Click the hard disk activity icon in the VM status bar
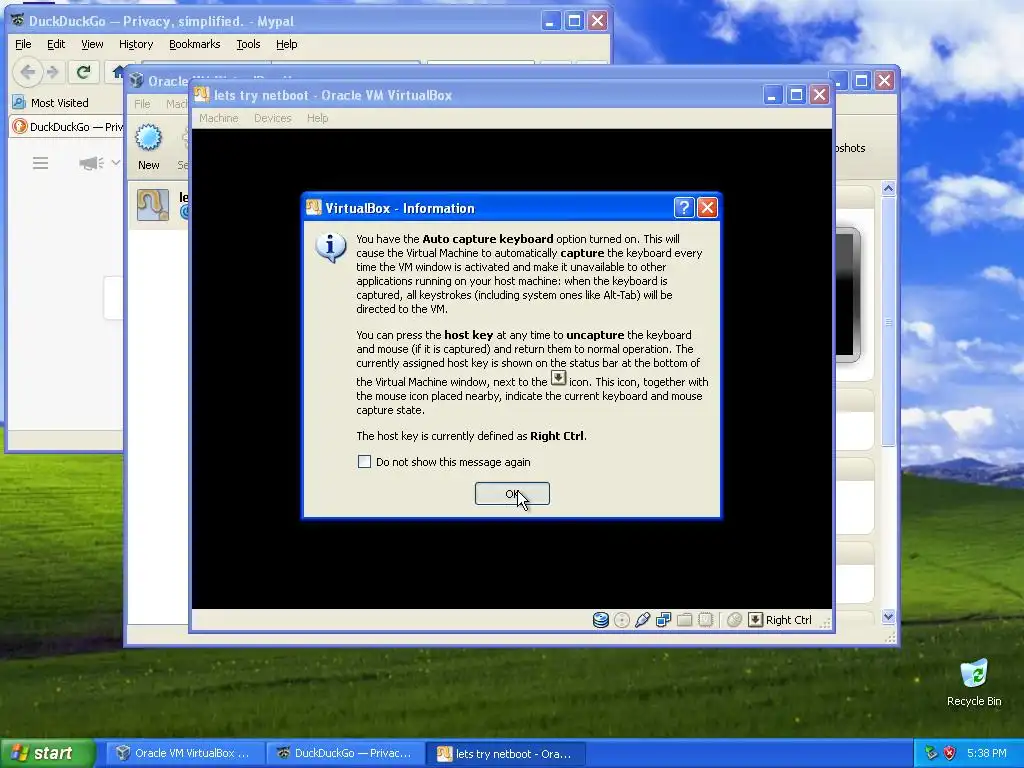 [x=601, y=620]
